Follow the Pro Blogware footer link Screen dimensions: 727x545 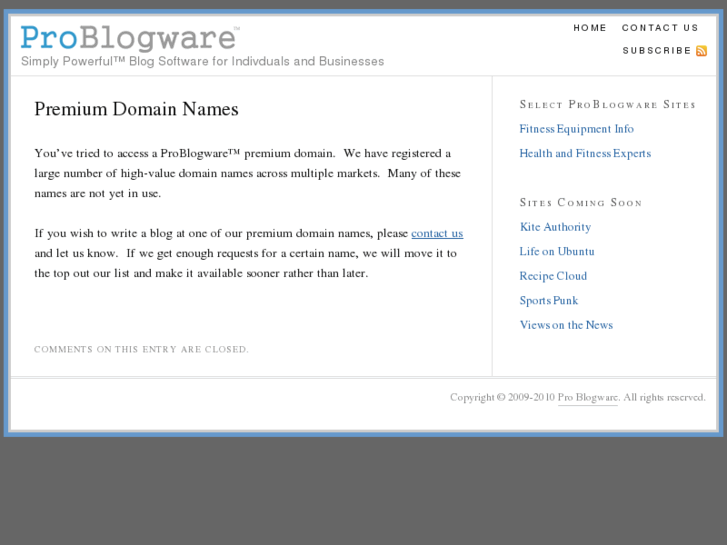point(587,398)
